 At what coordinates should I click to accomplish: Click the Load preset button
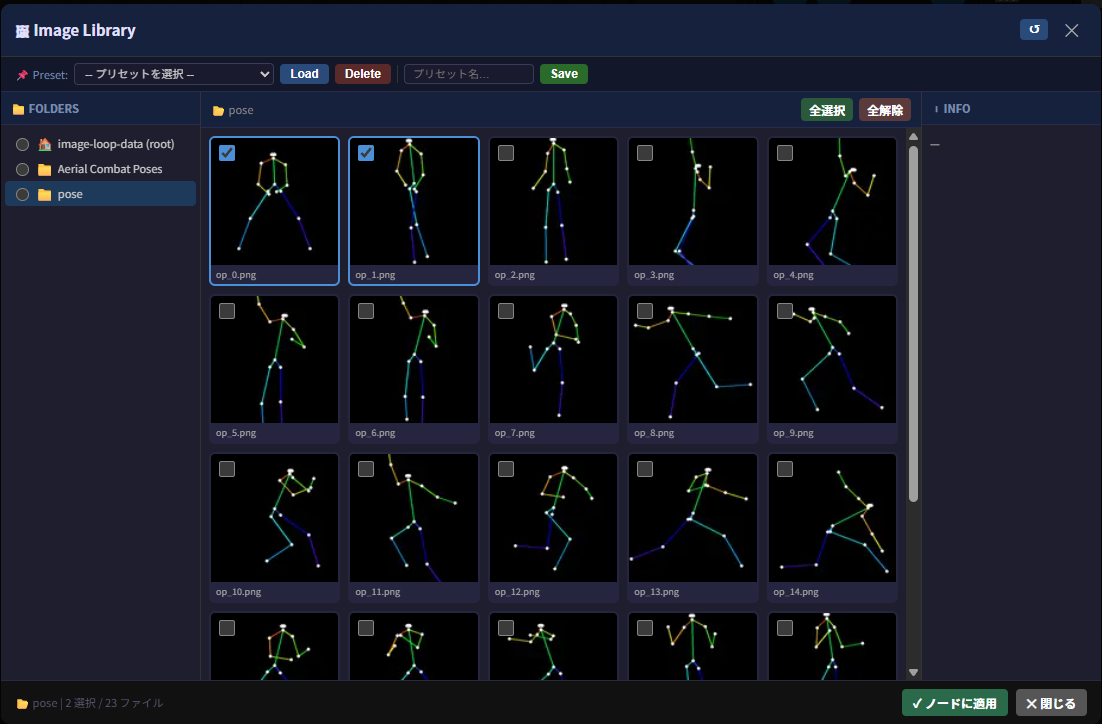click(304, 74)
